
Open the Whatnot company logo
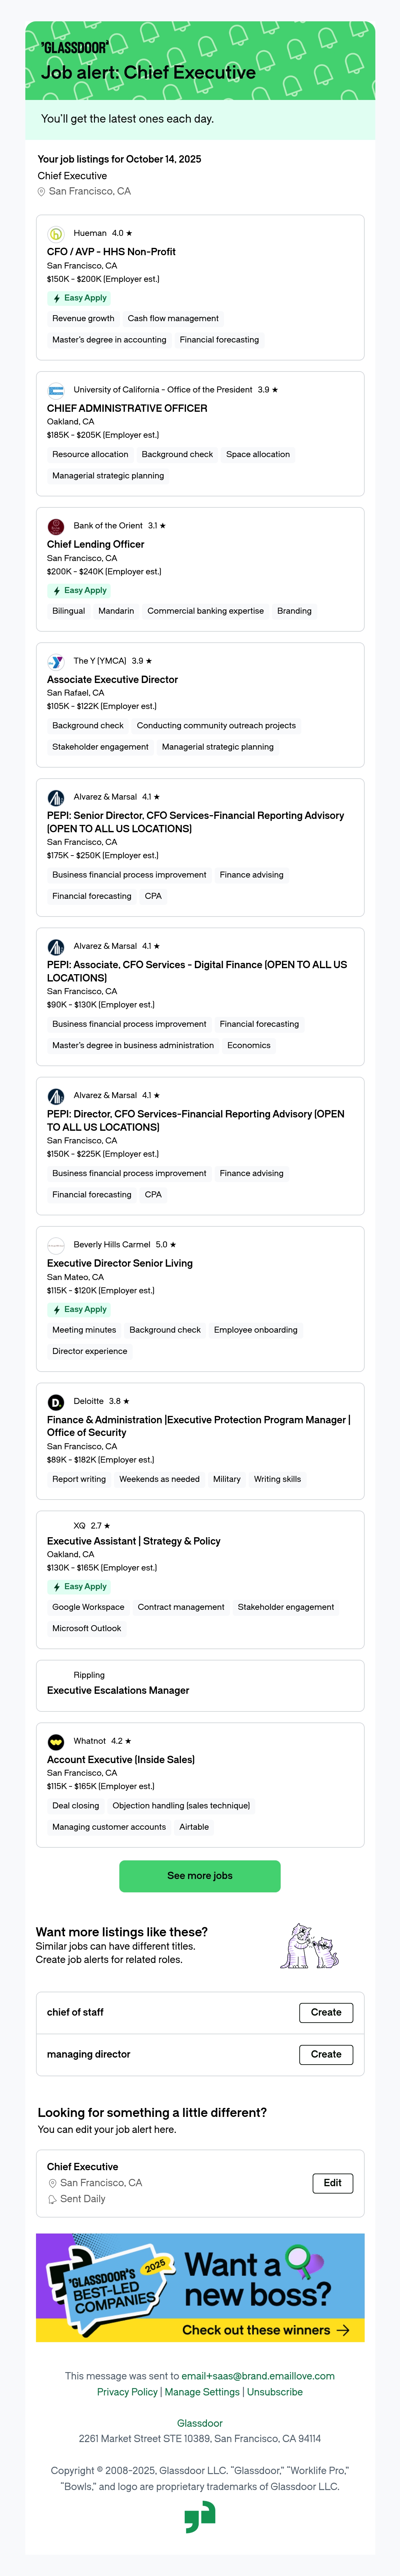[x=56, y=1741]
